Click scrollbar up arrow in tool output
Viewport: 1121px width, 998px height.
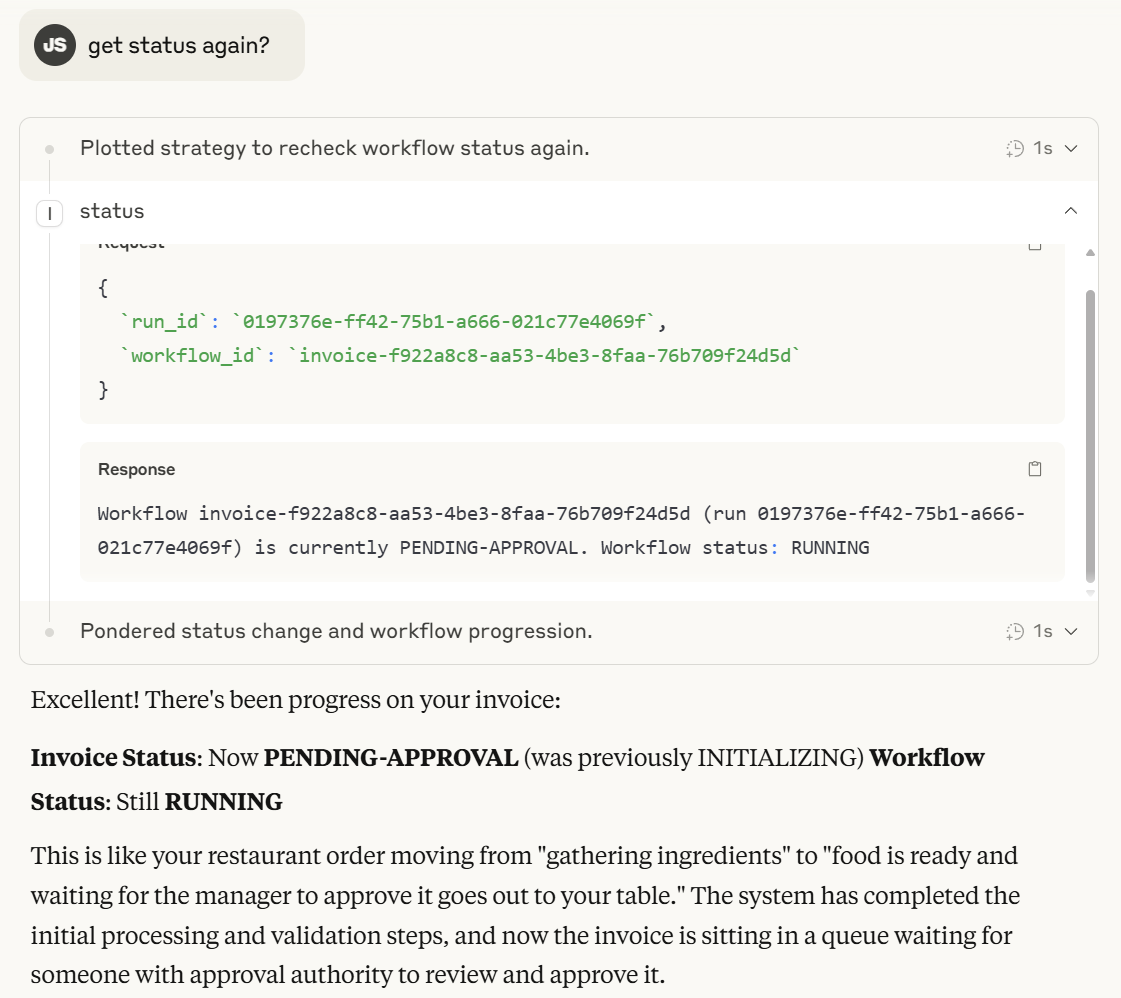[1091, 252]
